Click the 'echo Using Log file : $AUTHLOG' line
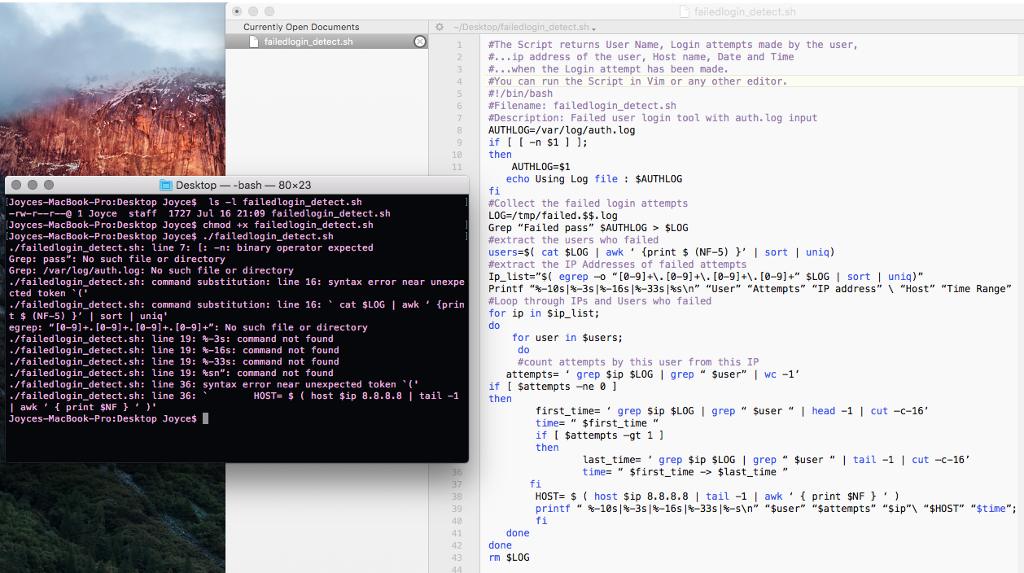The width and height of the screenshot is (1024, 573). 594,179
